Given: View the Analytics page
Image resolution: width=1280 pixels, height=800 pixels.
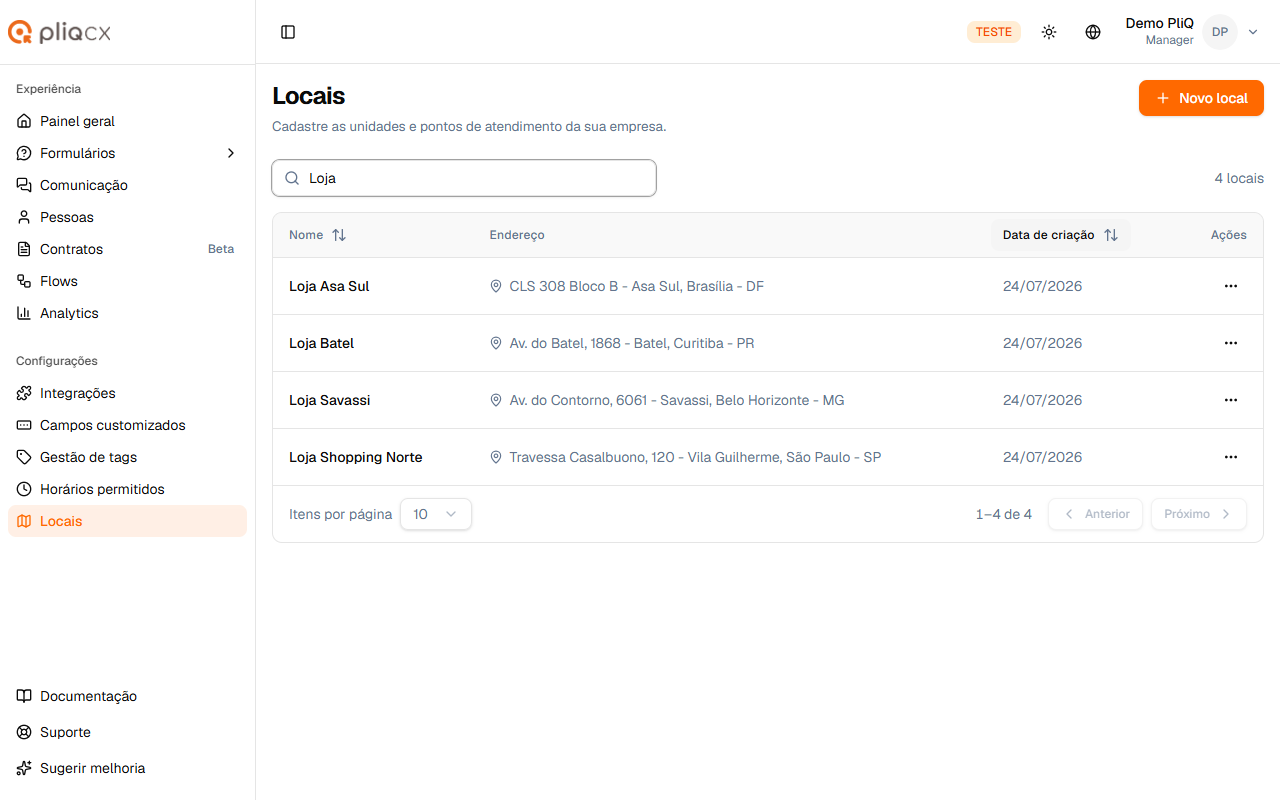Looking at the screenshot, I should click(x=127, y=313).
